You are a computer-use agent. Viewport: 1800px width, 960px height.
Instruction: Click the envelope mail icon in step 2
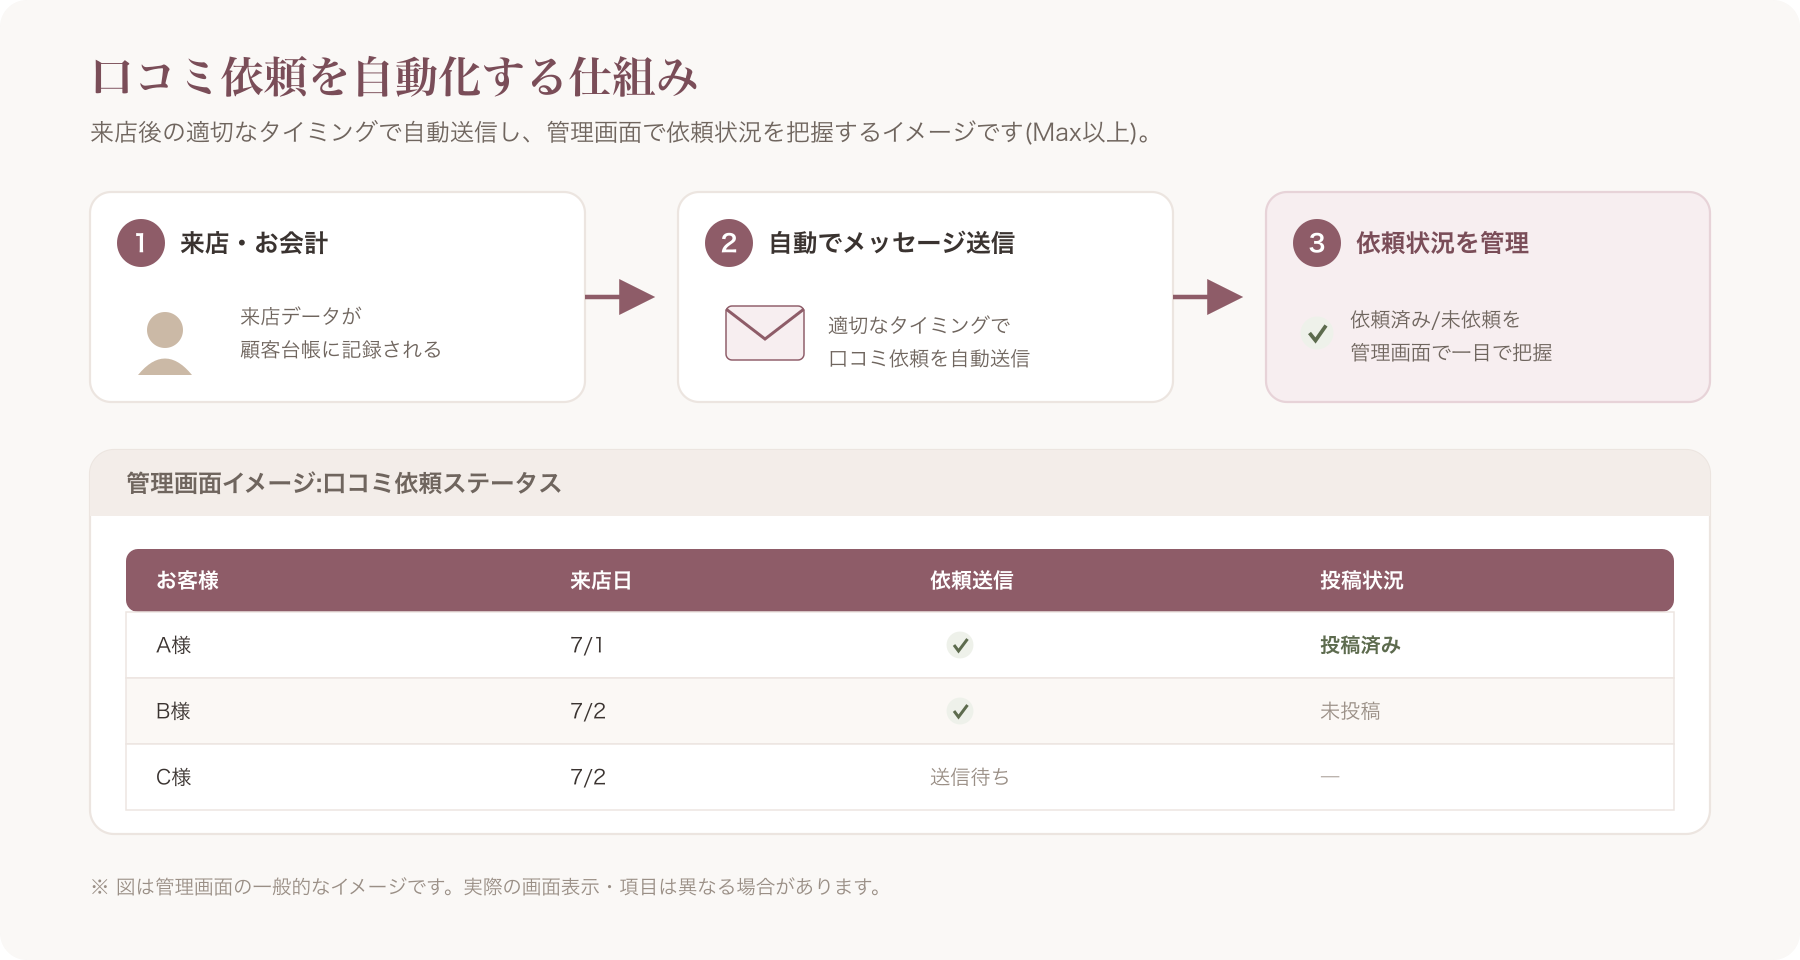click(765, 333)
